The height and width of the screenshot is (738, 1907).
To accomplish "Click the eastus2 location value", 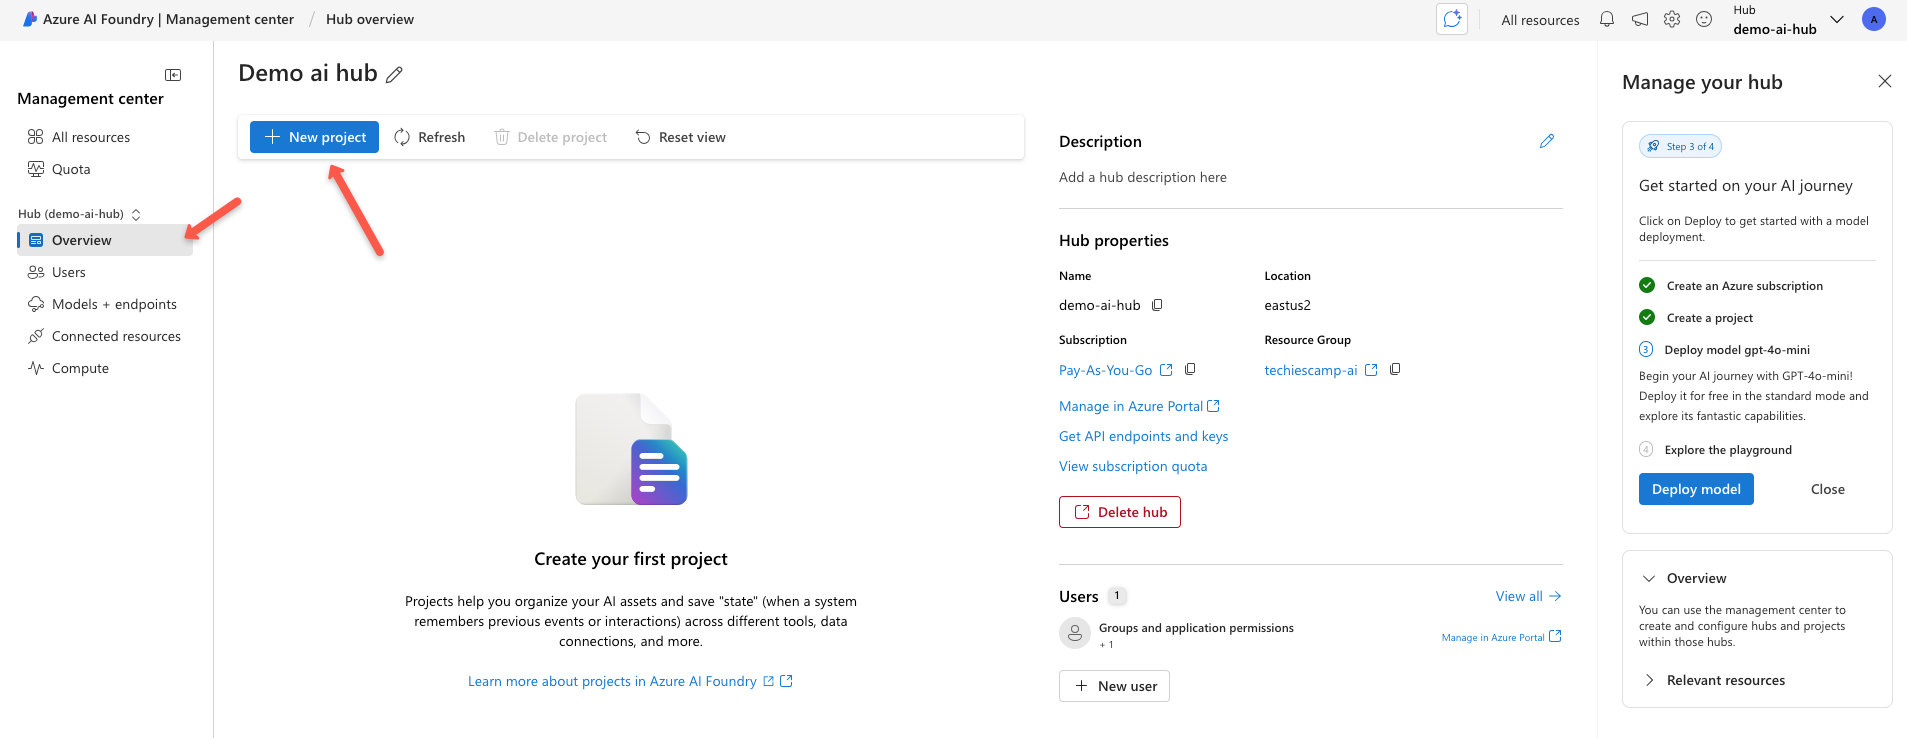I will tap(1287, 305).
